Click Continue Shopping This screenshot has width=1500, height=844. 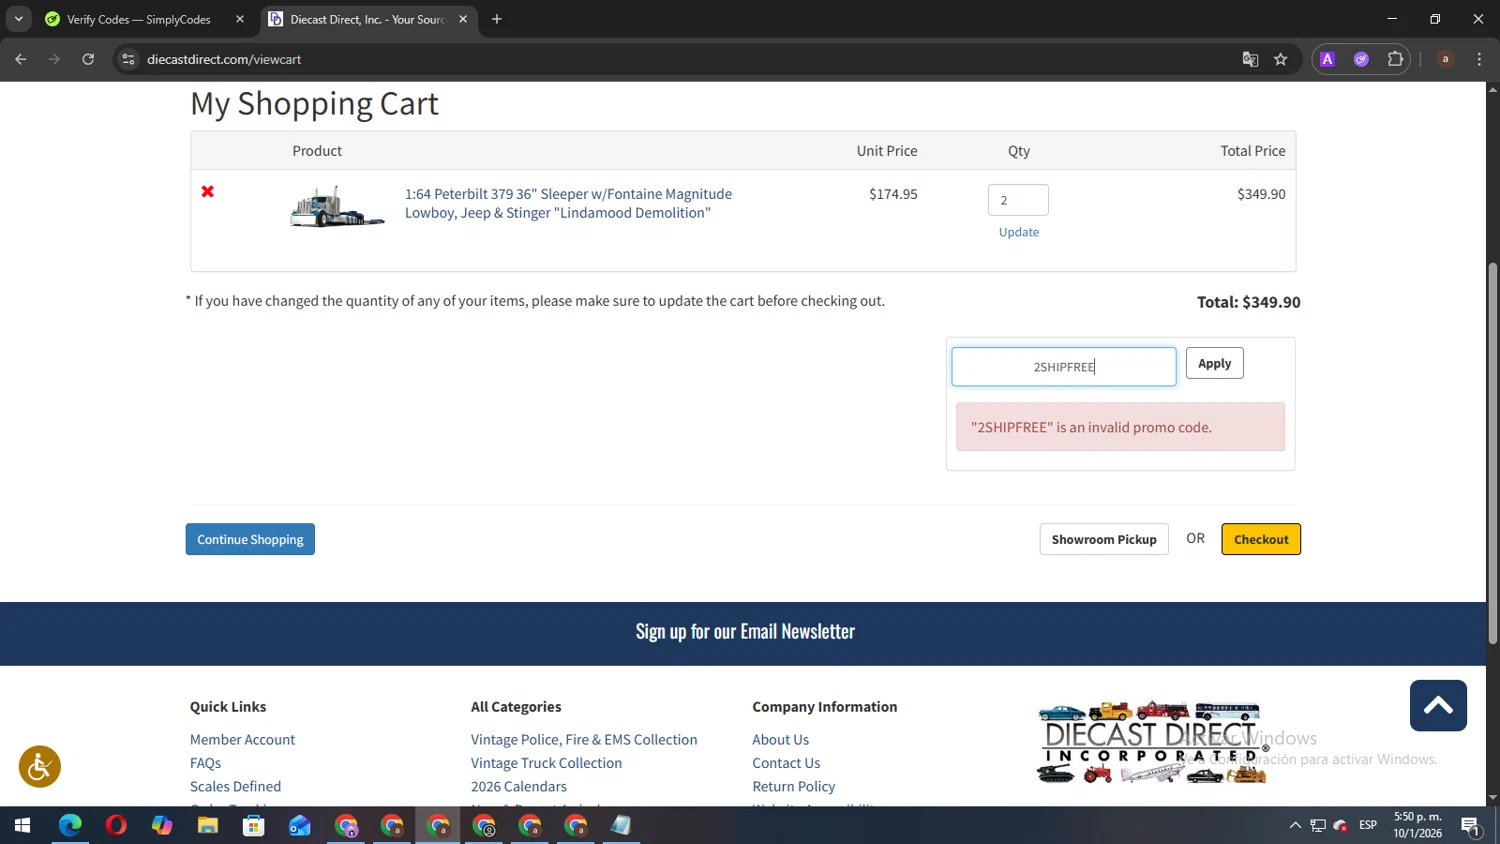(250, 539)
